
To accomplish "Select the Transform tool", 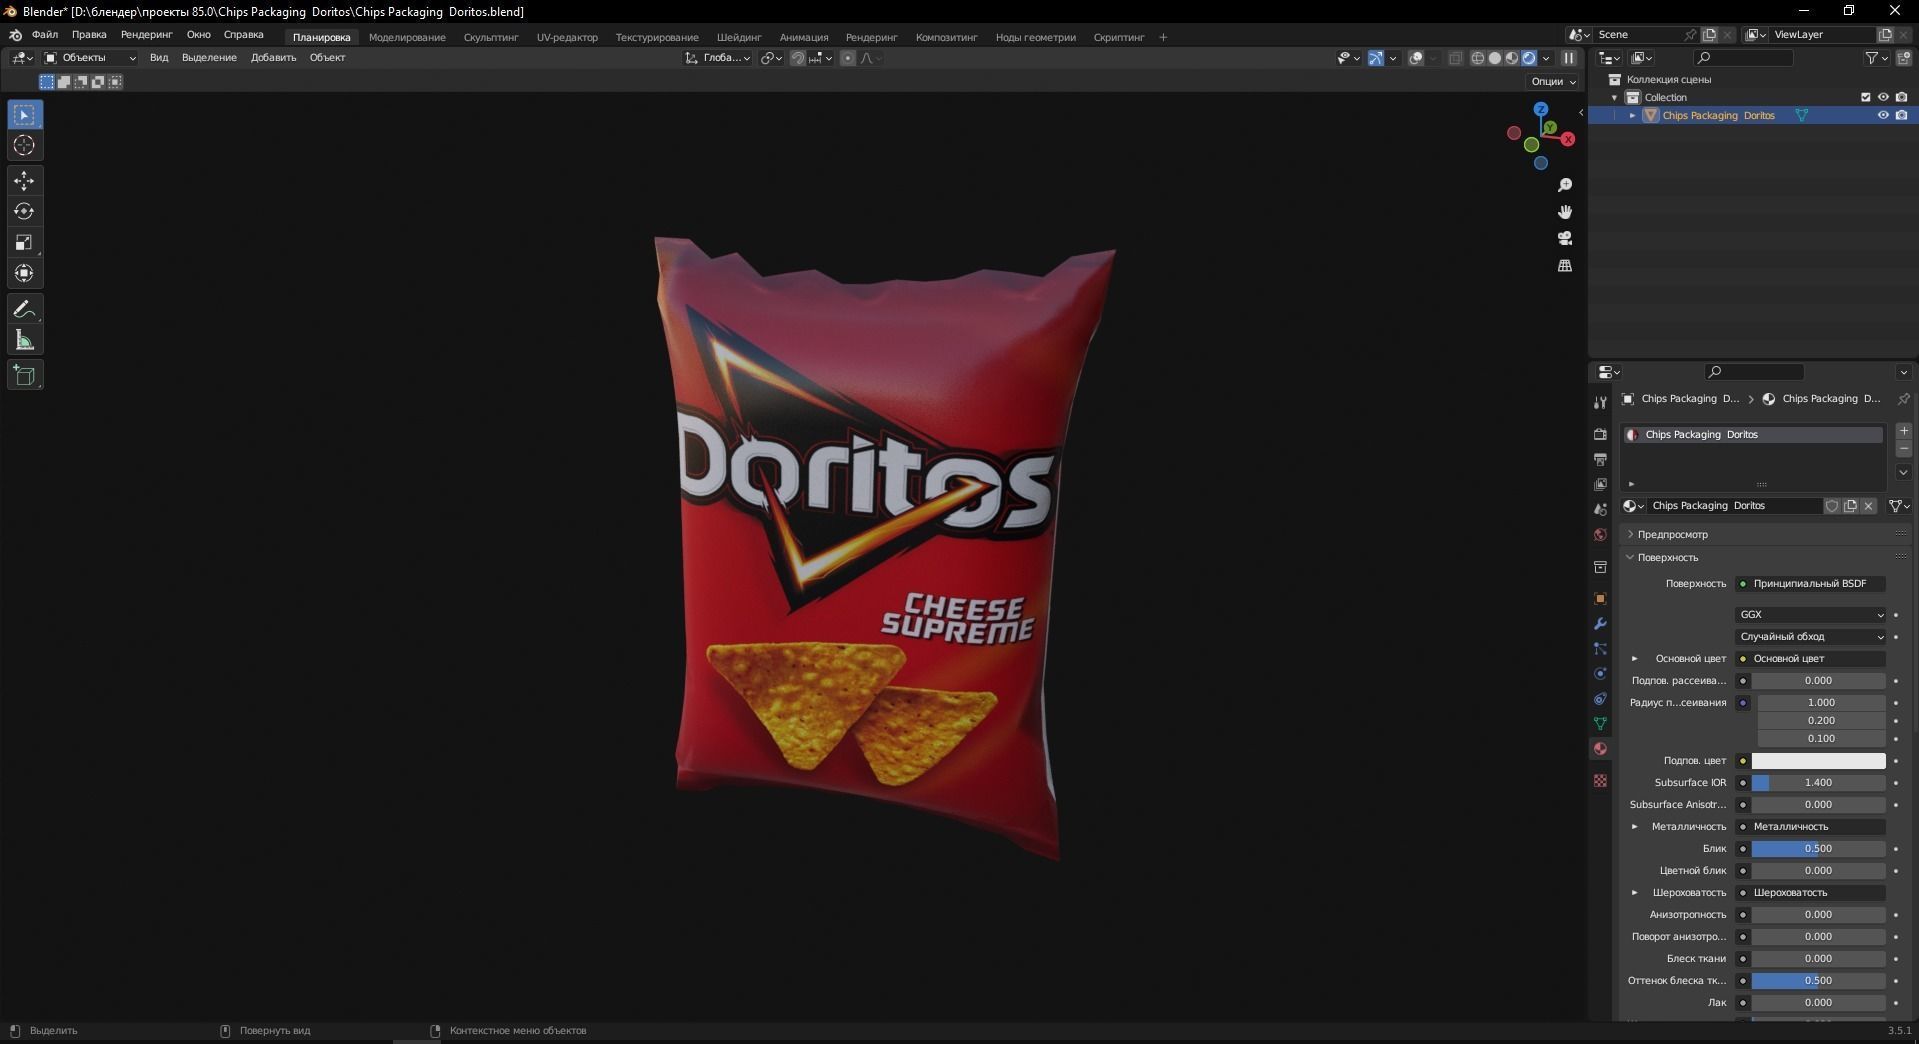I will coord(24,274).
